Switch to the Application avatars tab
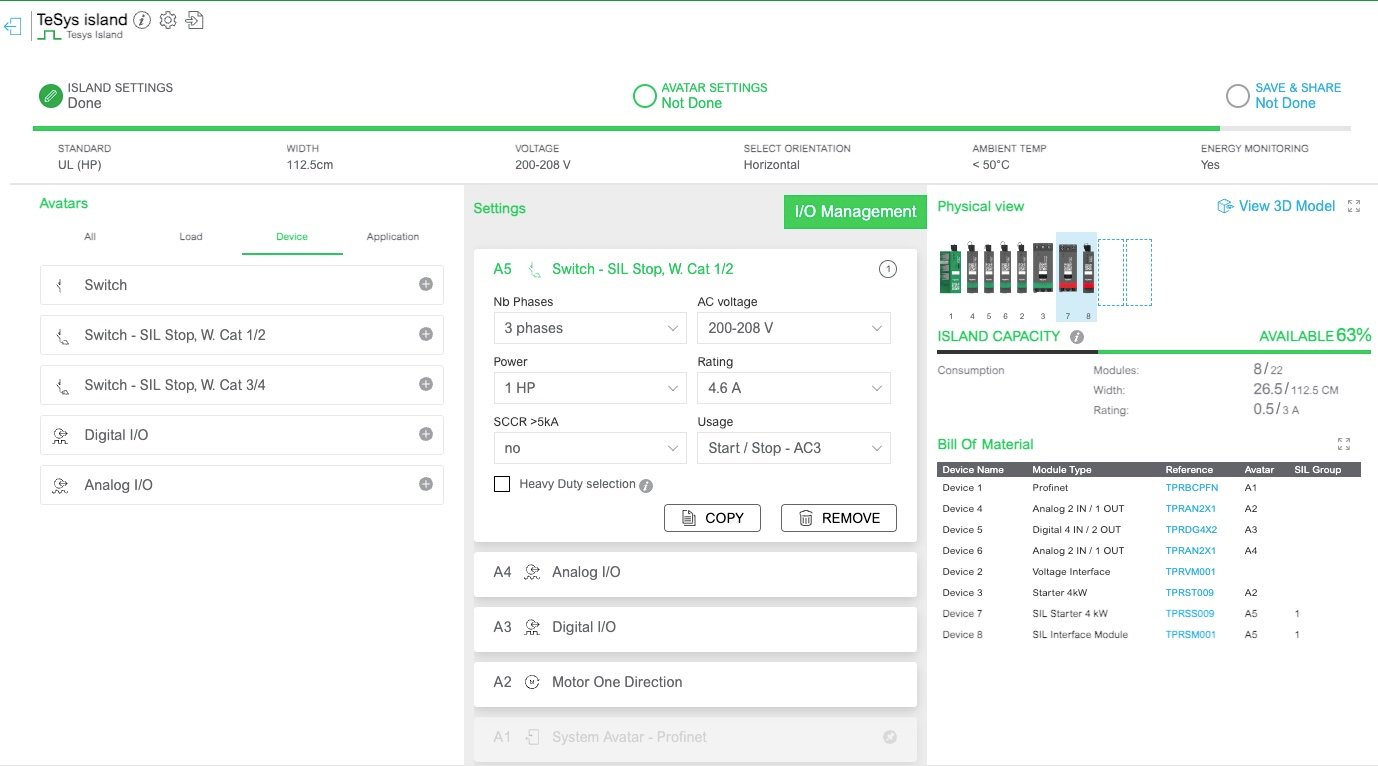1378x766 pixels. 393,237
